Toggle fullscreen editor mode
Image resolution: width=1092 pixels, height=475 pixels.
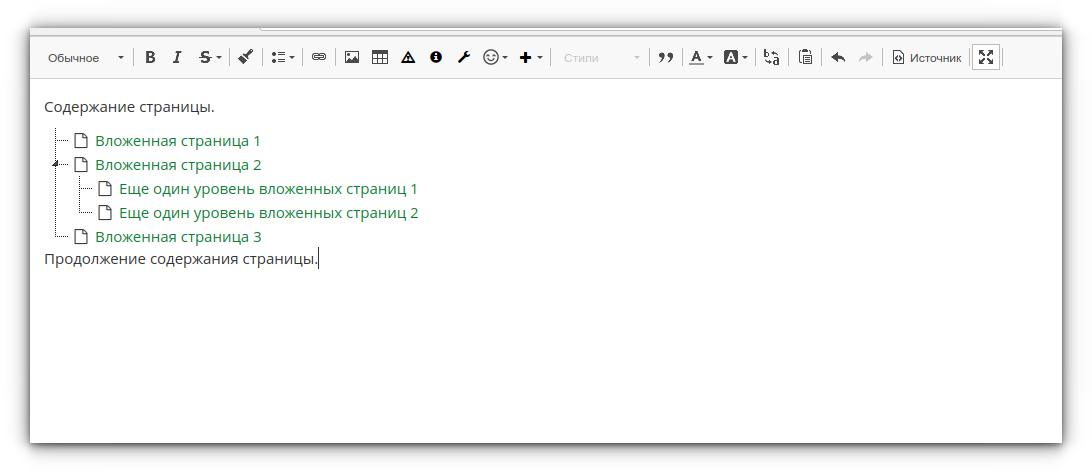[985, 58]
